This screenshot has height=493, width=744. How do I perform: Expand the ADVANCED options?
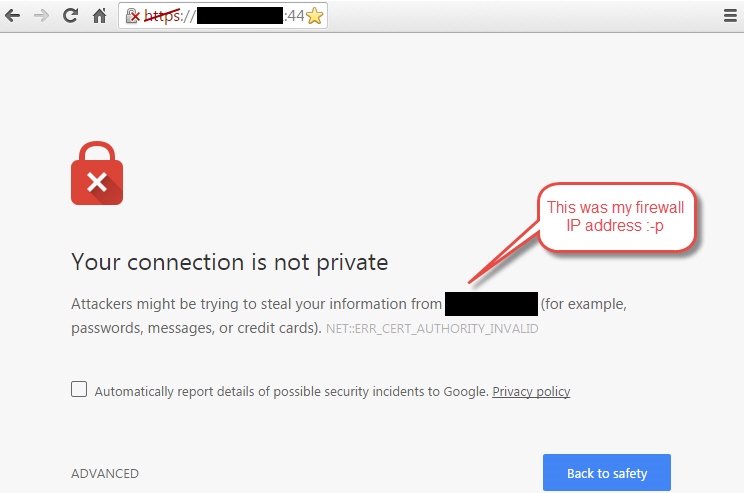click(105, 474)
